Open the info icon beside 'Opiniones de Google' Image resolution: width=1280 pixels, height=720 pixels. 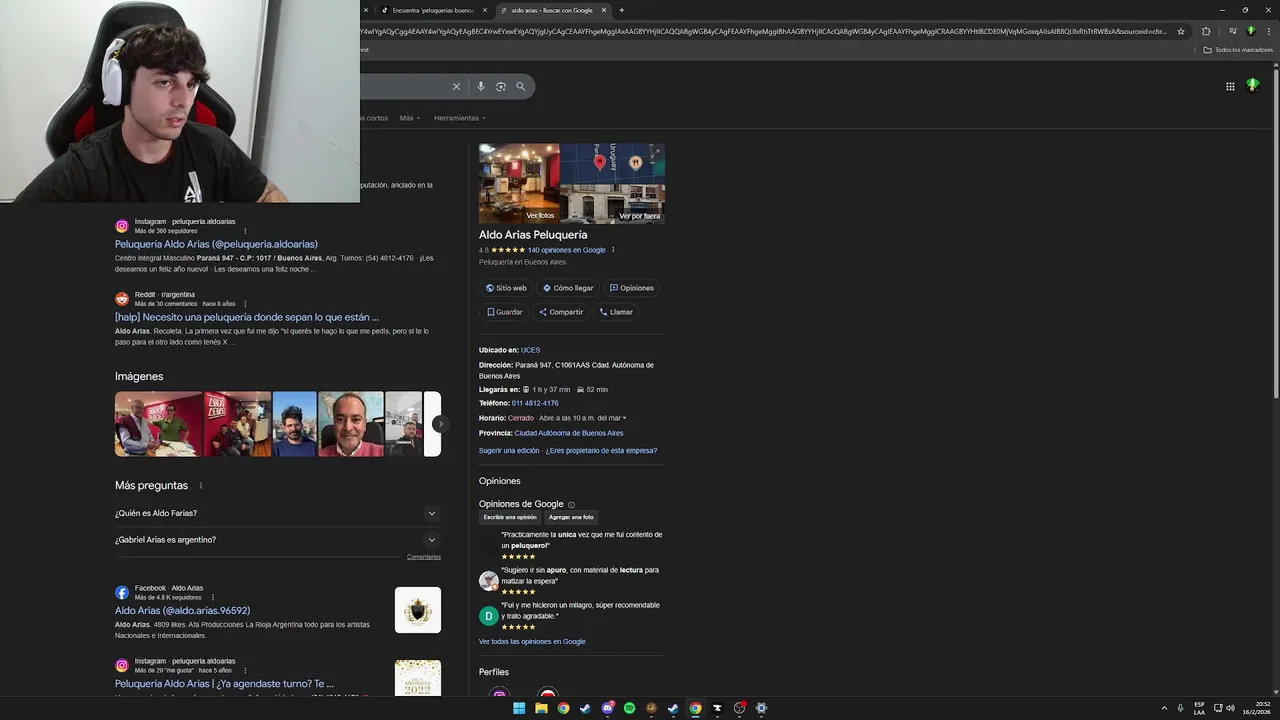571,505
